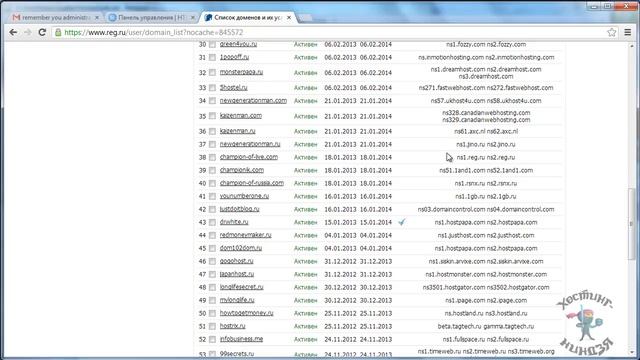Open the Chrome menu icon
The width and height of the screenshot is (640, 360).
click(628, 32)
